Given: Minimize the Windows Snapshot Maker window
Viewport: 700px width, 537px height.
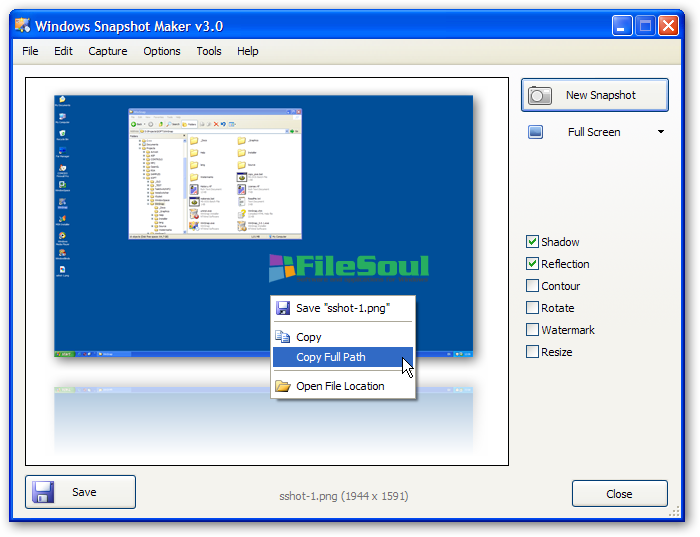Looking at the screenshot, I should 621,26.
